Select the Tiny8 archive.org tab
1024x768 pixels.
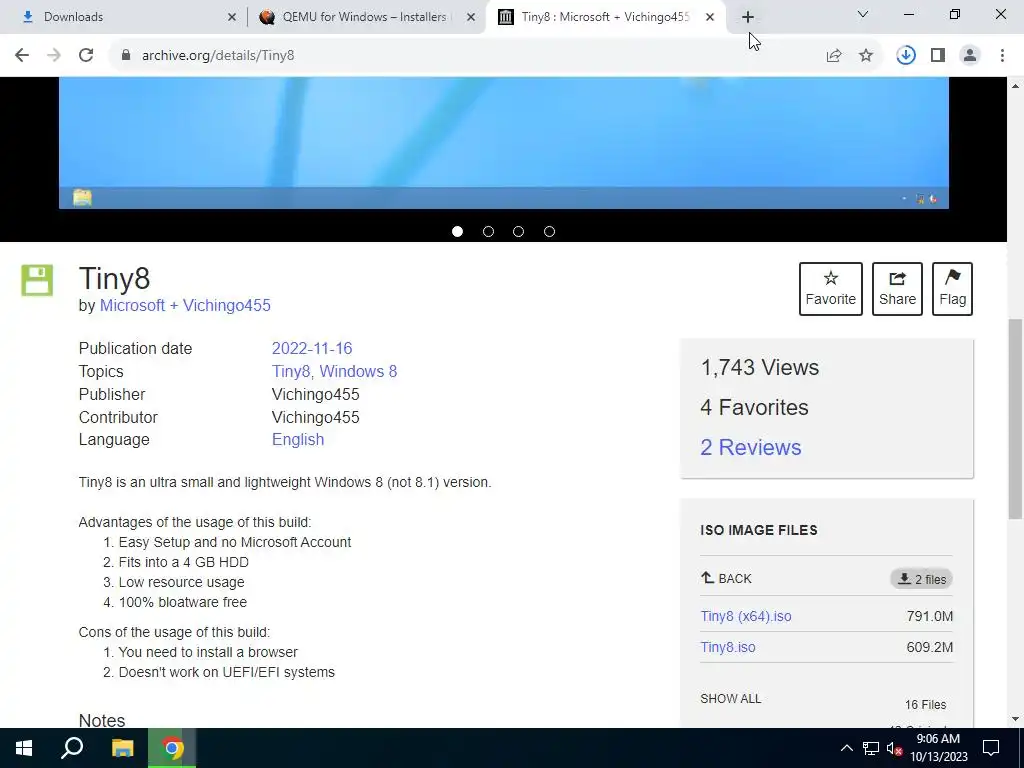click(605, 17)
